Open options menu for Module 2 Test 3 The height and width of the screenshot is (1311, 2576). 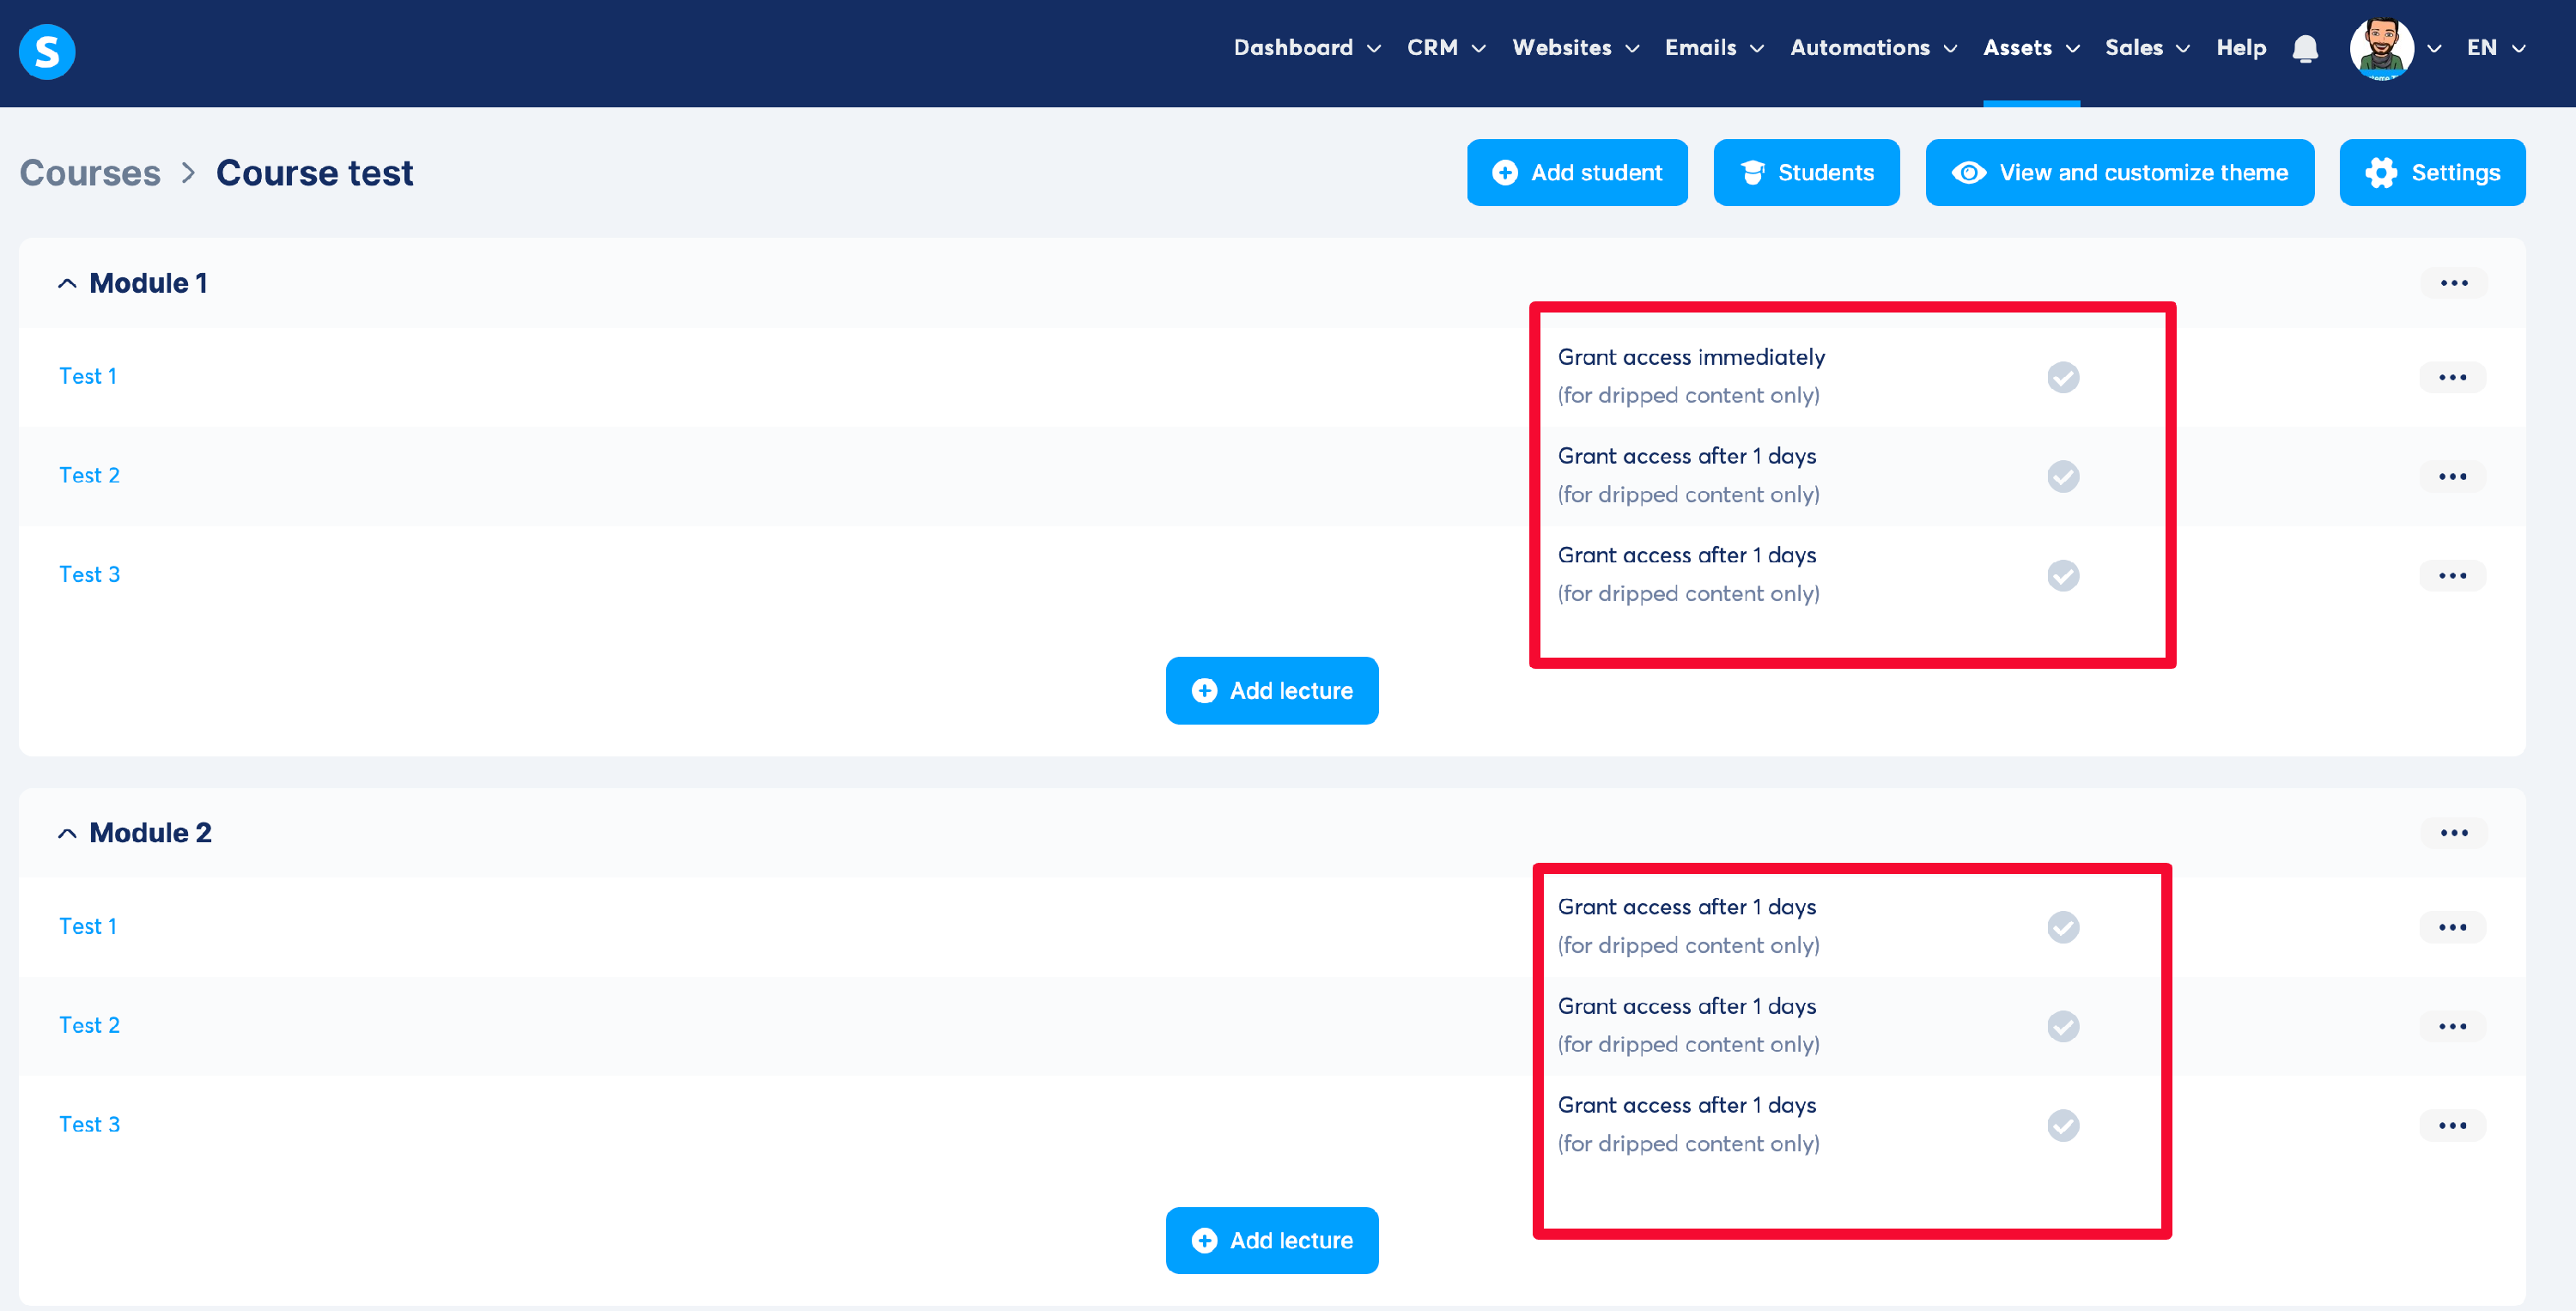coord(2452,1125)
